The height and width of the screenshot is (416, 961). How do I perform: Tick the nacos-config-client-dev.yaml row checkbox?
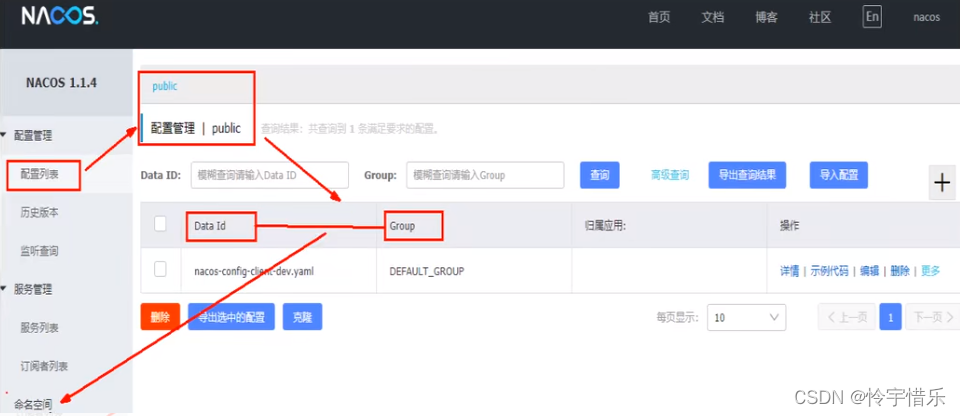tap(160, 269)
